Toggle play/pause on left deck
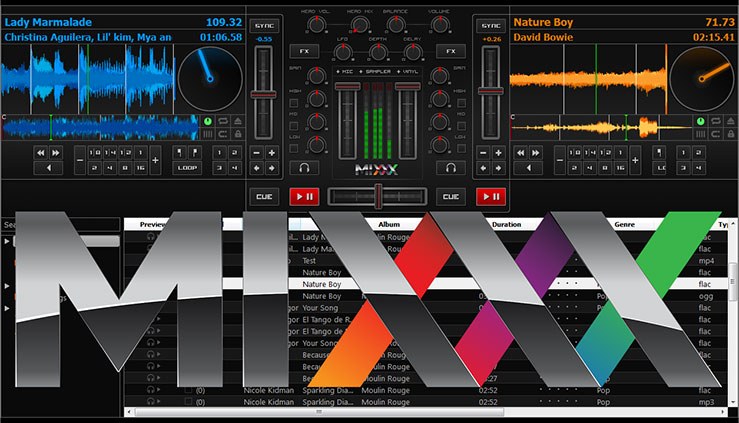 tap(304, 196)
